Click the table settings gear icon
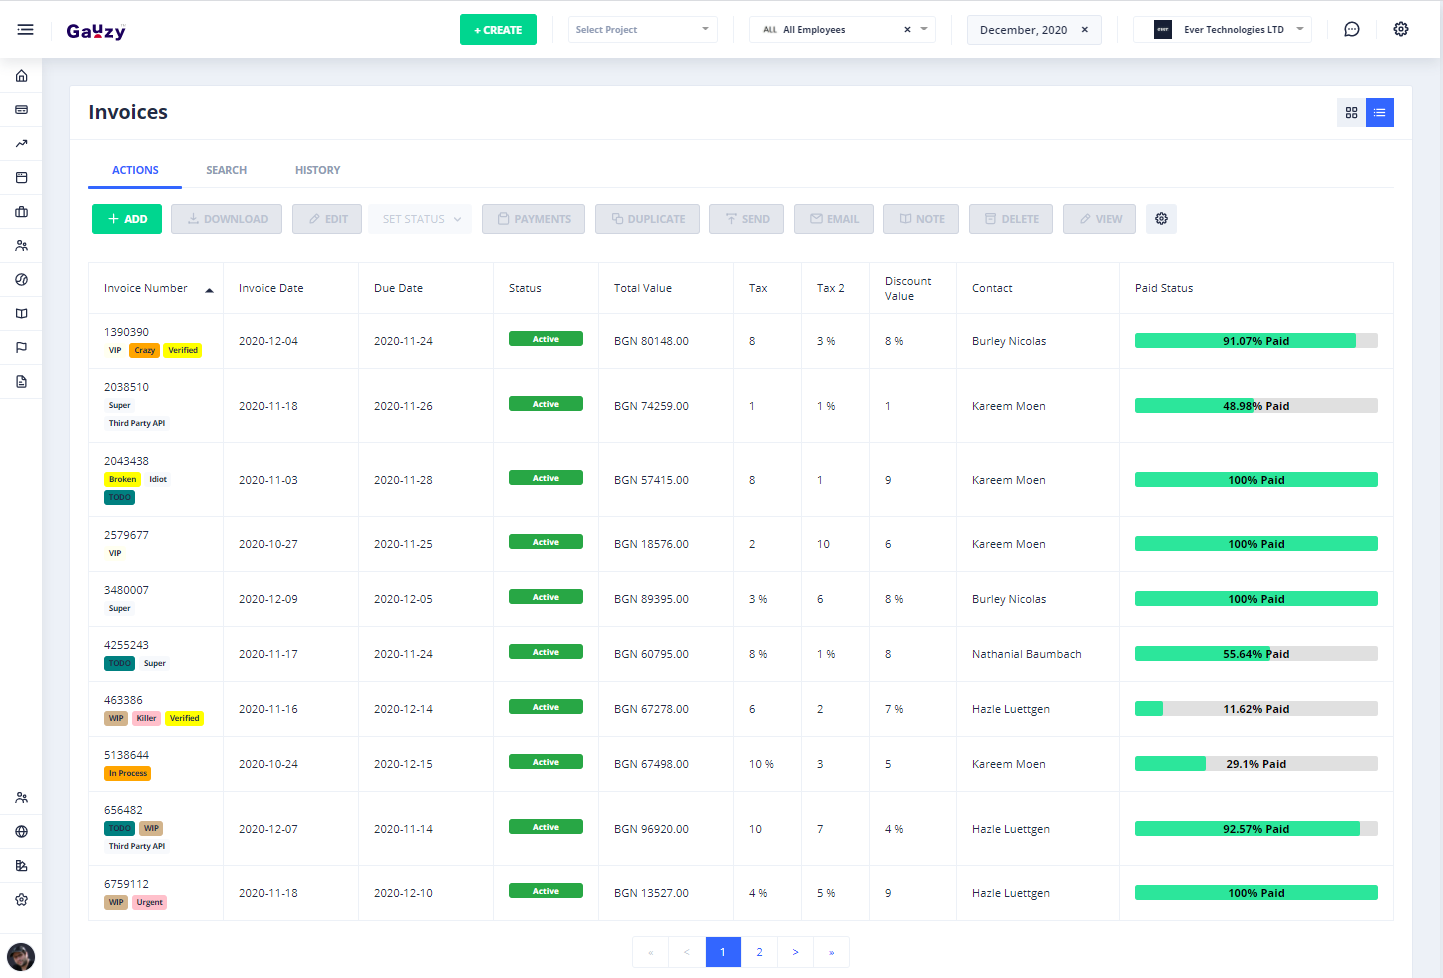1443x978 pixels. click(x=1161, y=219)
